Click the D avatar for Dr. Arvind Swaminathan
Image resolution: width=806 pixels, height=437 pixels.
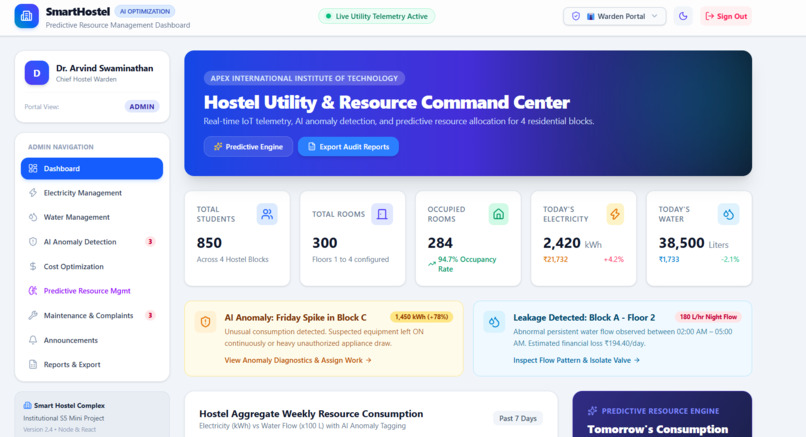pos(36,73)
